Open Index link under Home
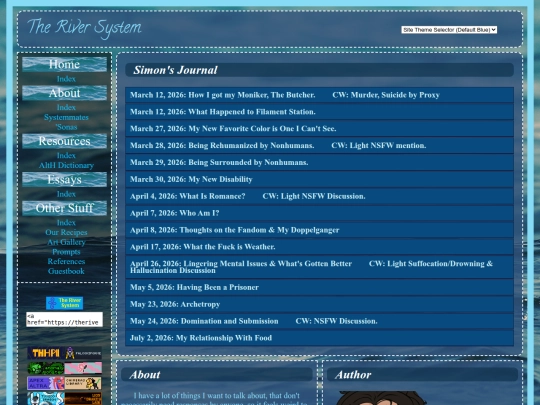Viewport: 540px width, 405px height. click(66, 79)
